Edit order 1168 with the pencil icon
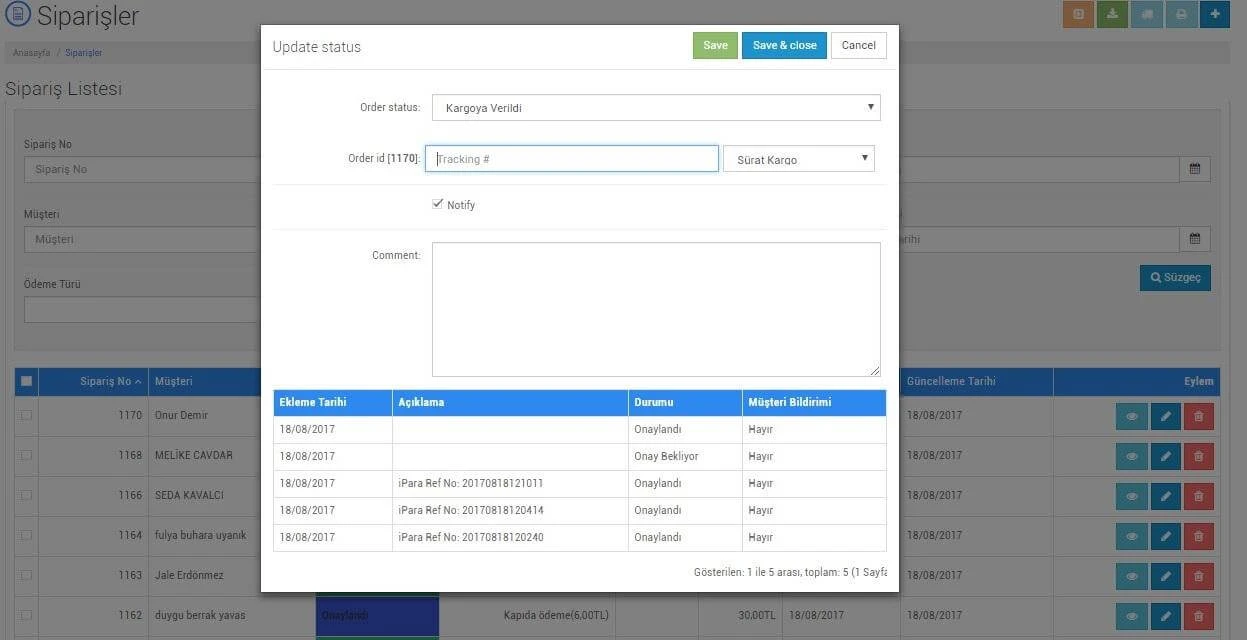1247x640 pixels. point(1165,456)
